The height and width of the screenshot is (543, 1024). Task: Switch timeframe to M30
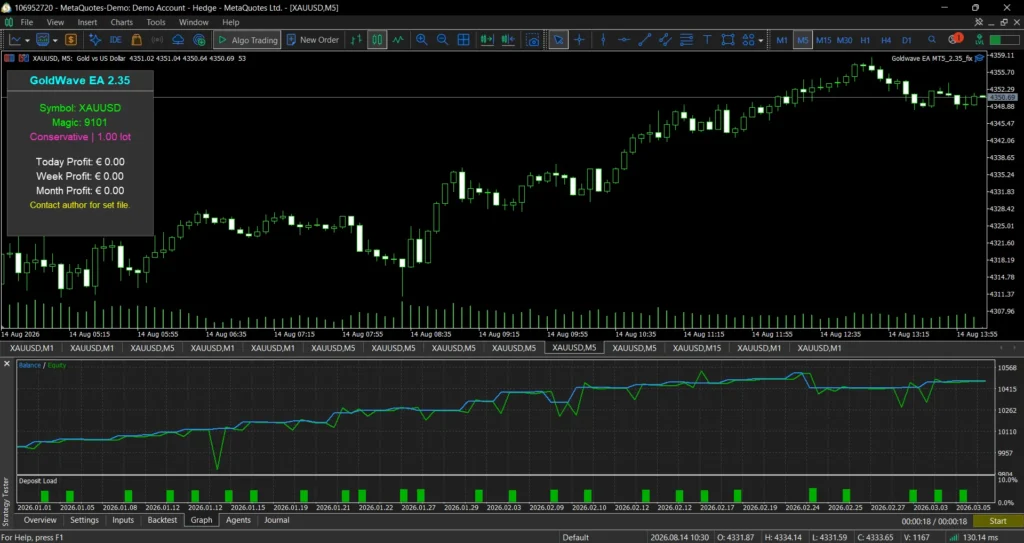(844, 40)
